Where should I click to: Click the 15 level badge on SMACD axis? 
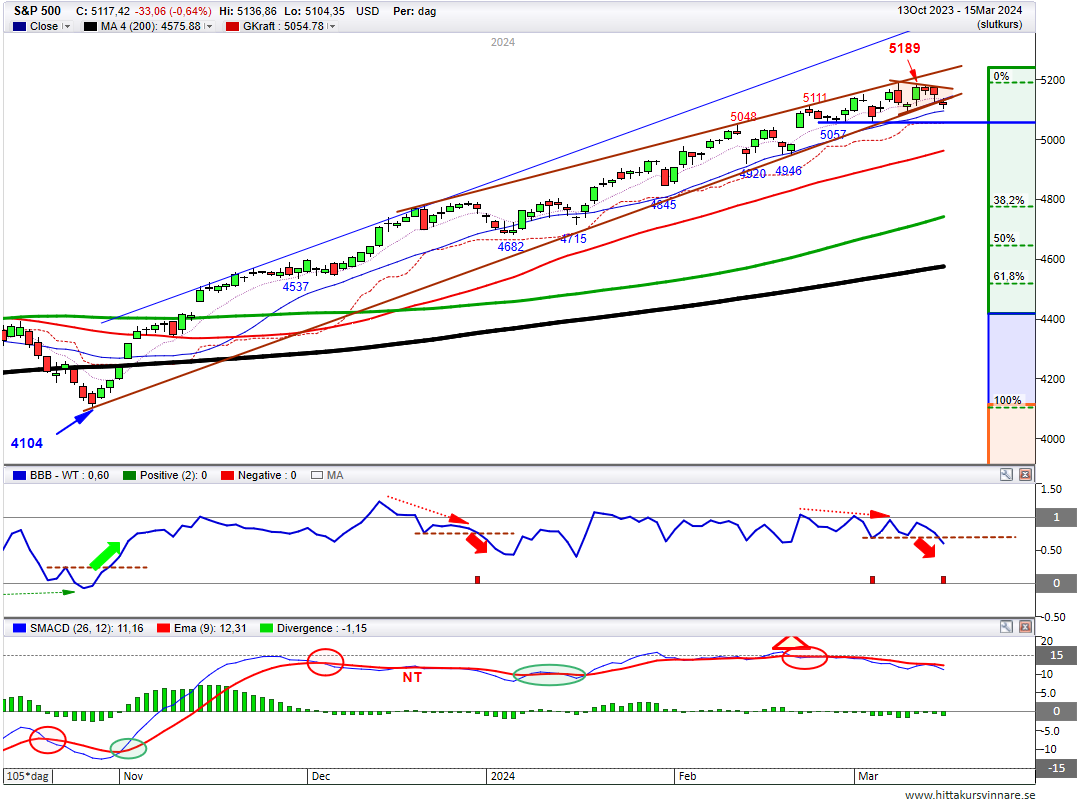tap(1057, 655)
